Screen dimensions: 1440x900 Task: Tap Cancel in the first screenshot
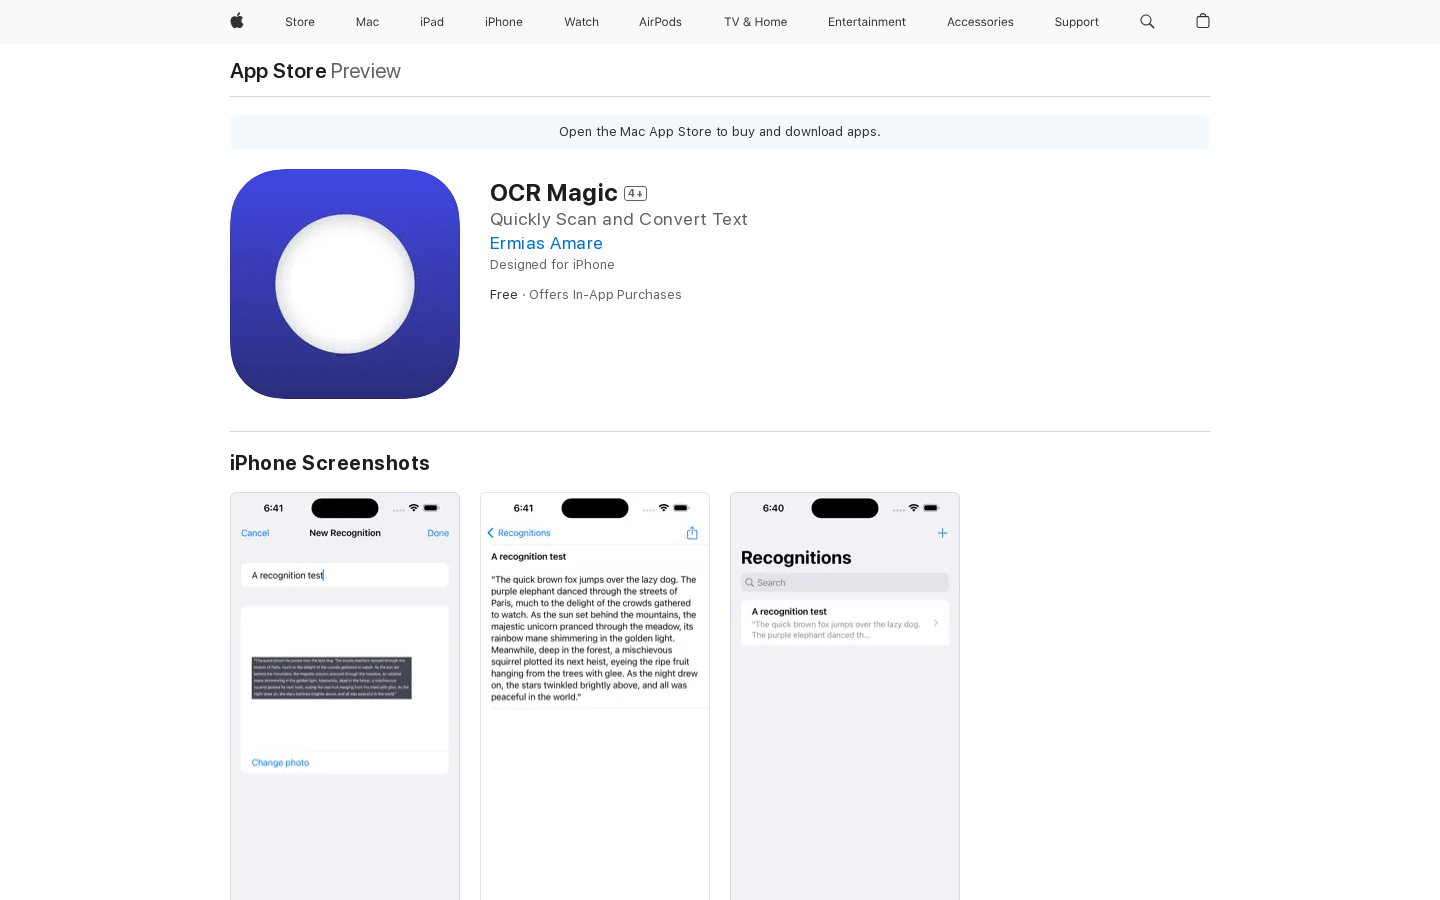(255, 533)
